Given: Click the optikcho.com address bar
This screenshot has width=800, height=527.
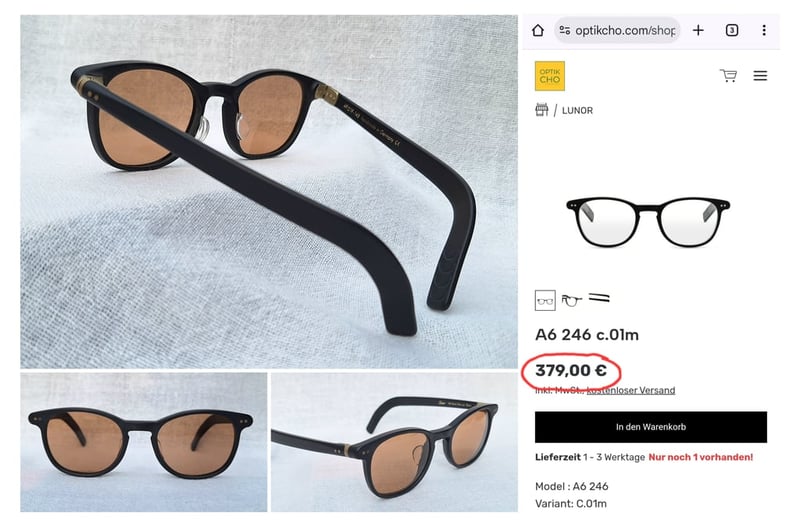Looking at the screenshot, I should 622,30.
